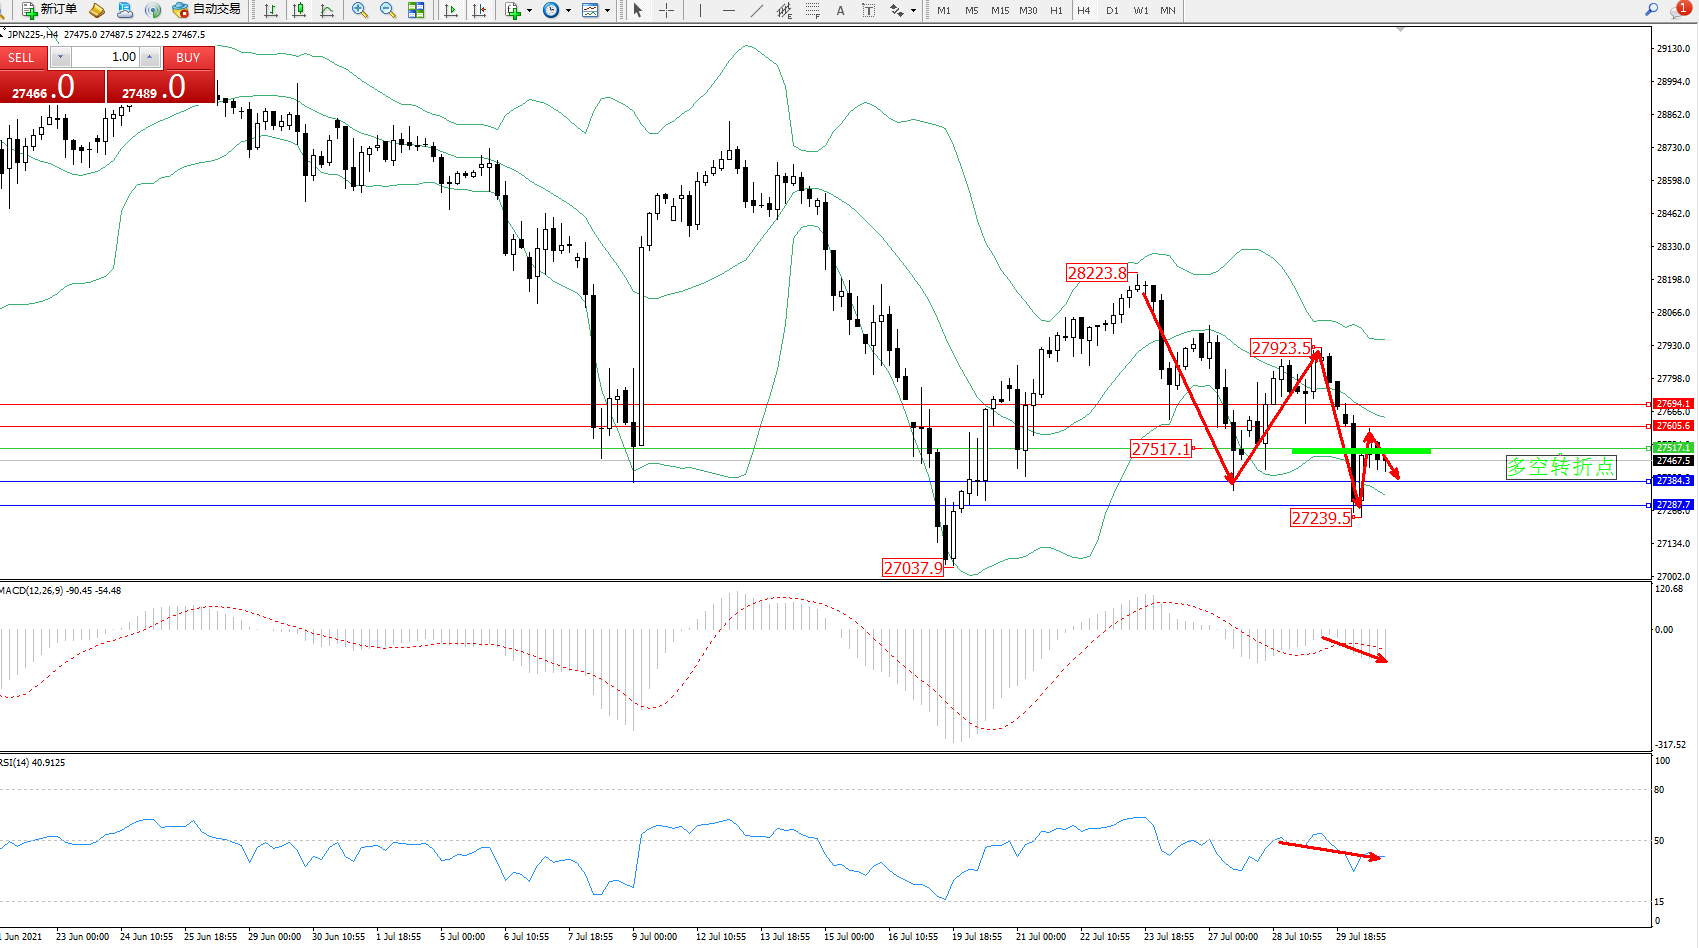
Task: Select the horizontal line drawing tool
Action: tap(728, 10)
